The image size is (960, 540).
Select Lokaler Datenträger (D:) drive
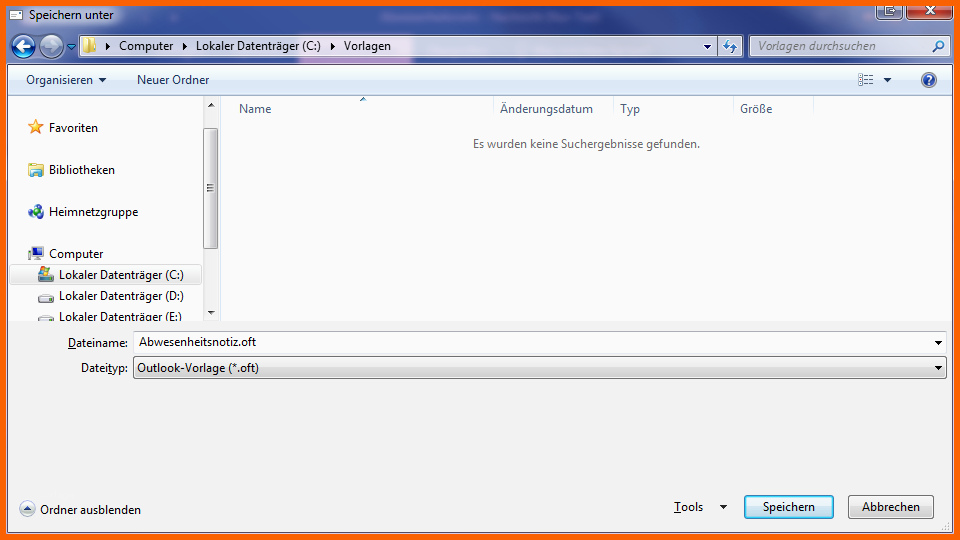tap(120, 296)
